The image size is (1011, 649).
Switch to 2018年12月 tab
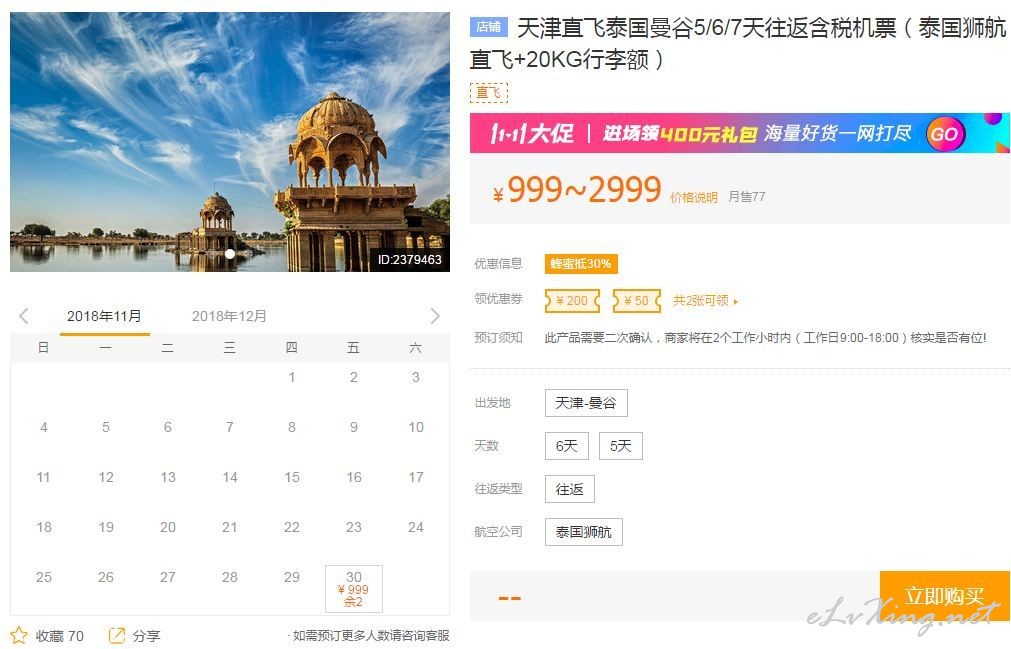tap(229, 316)
